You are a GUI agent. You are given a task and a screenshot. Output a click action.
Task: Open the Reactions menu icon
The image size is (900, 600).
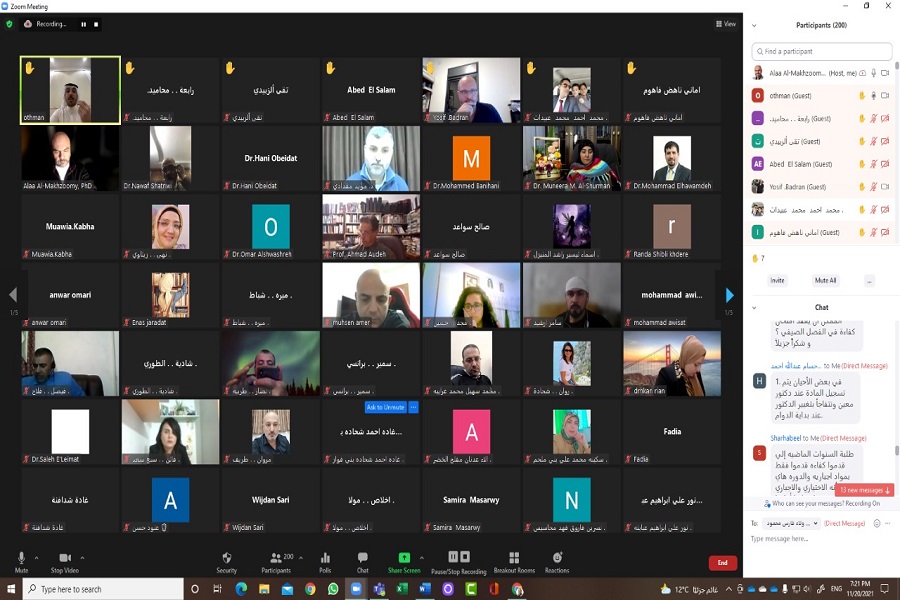(x=557, y=558)
